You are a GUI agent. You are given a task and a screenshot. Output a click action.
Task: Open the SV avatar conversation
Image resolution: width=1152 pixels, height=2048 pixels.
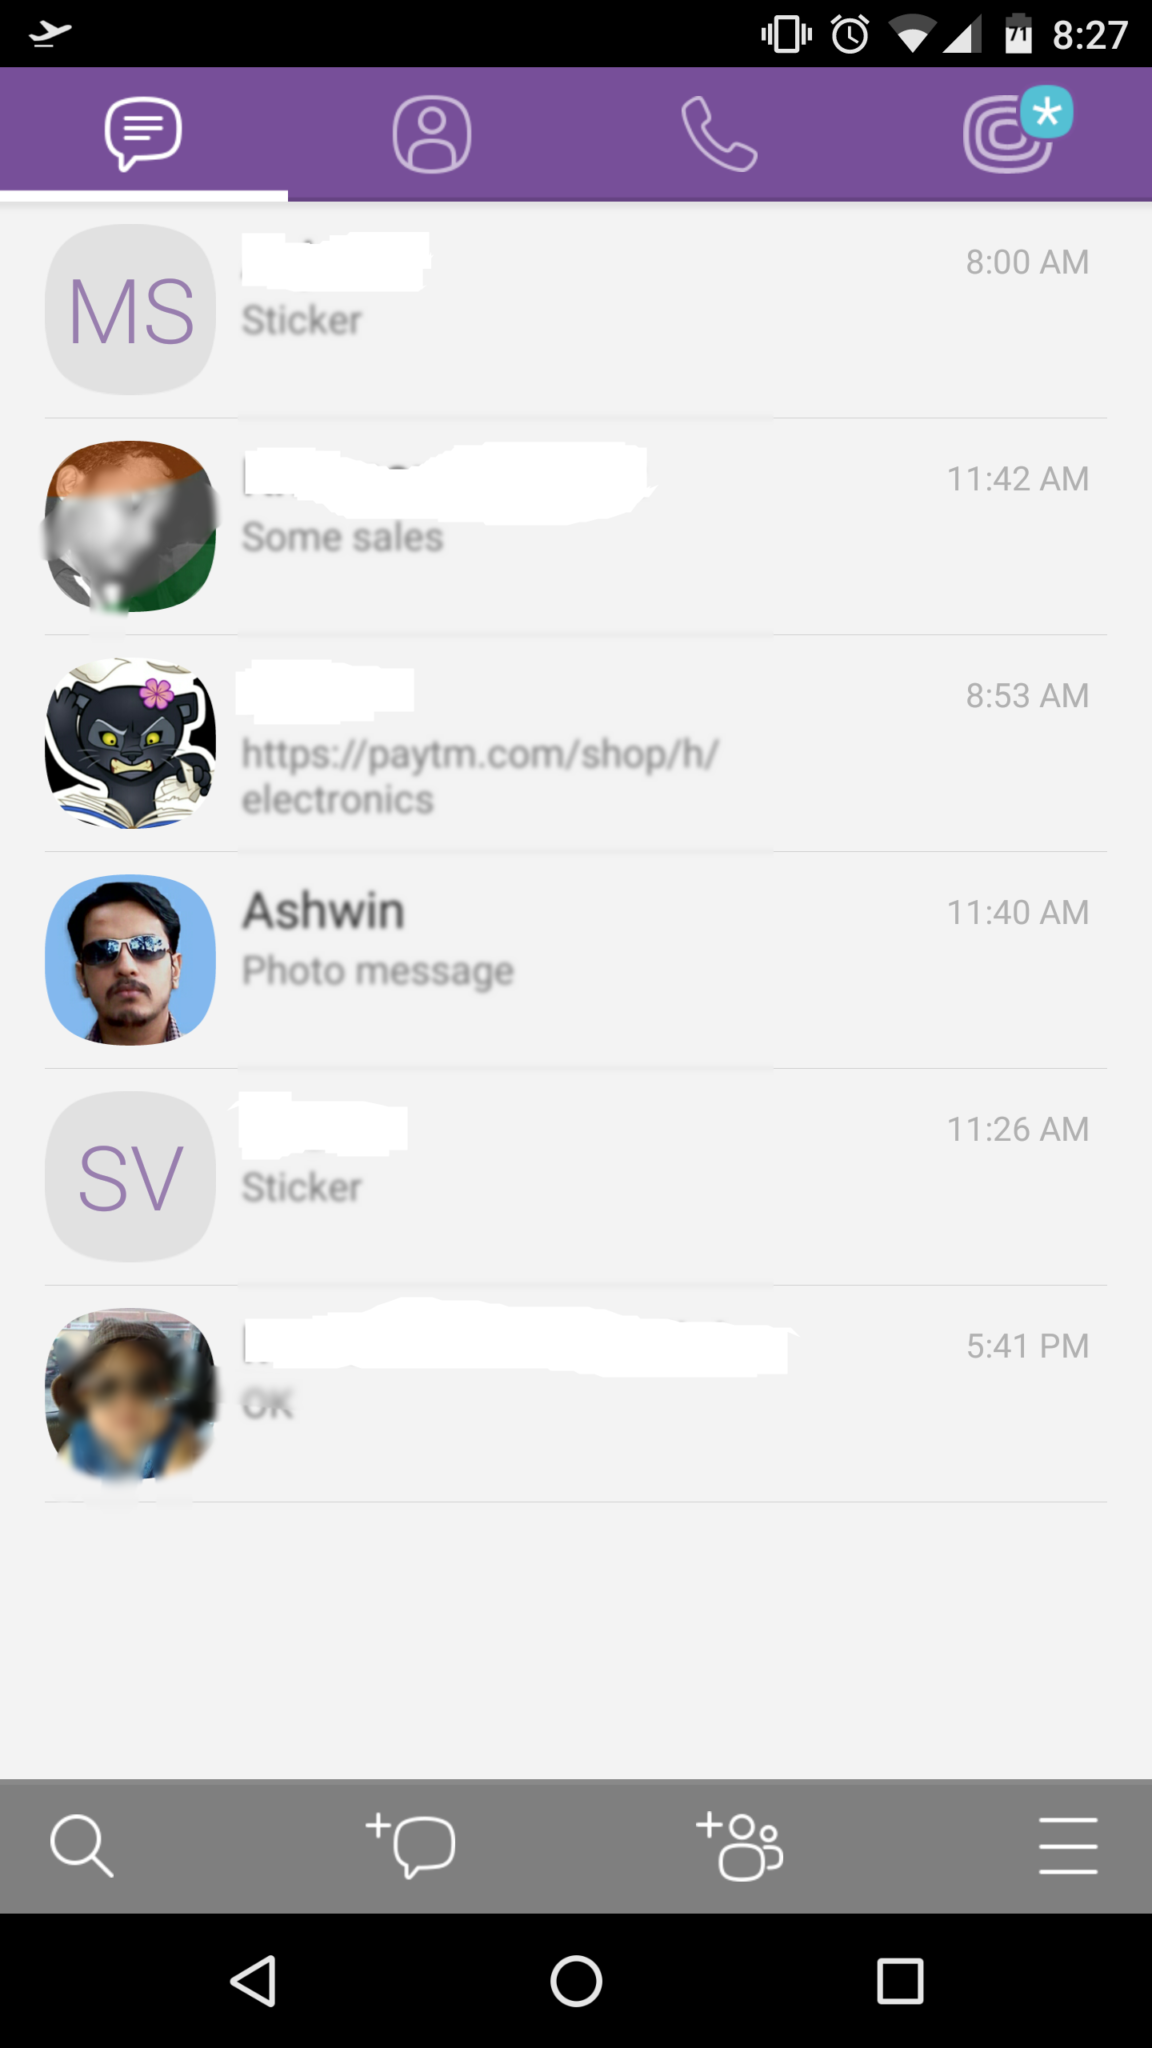click(576, 1177)
